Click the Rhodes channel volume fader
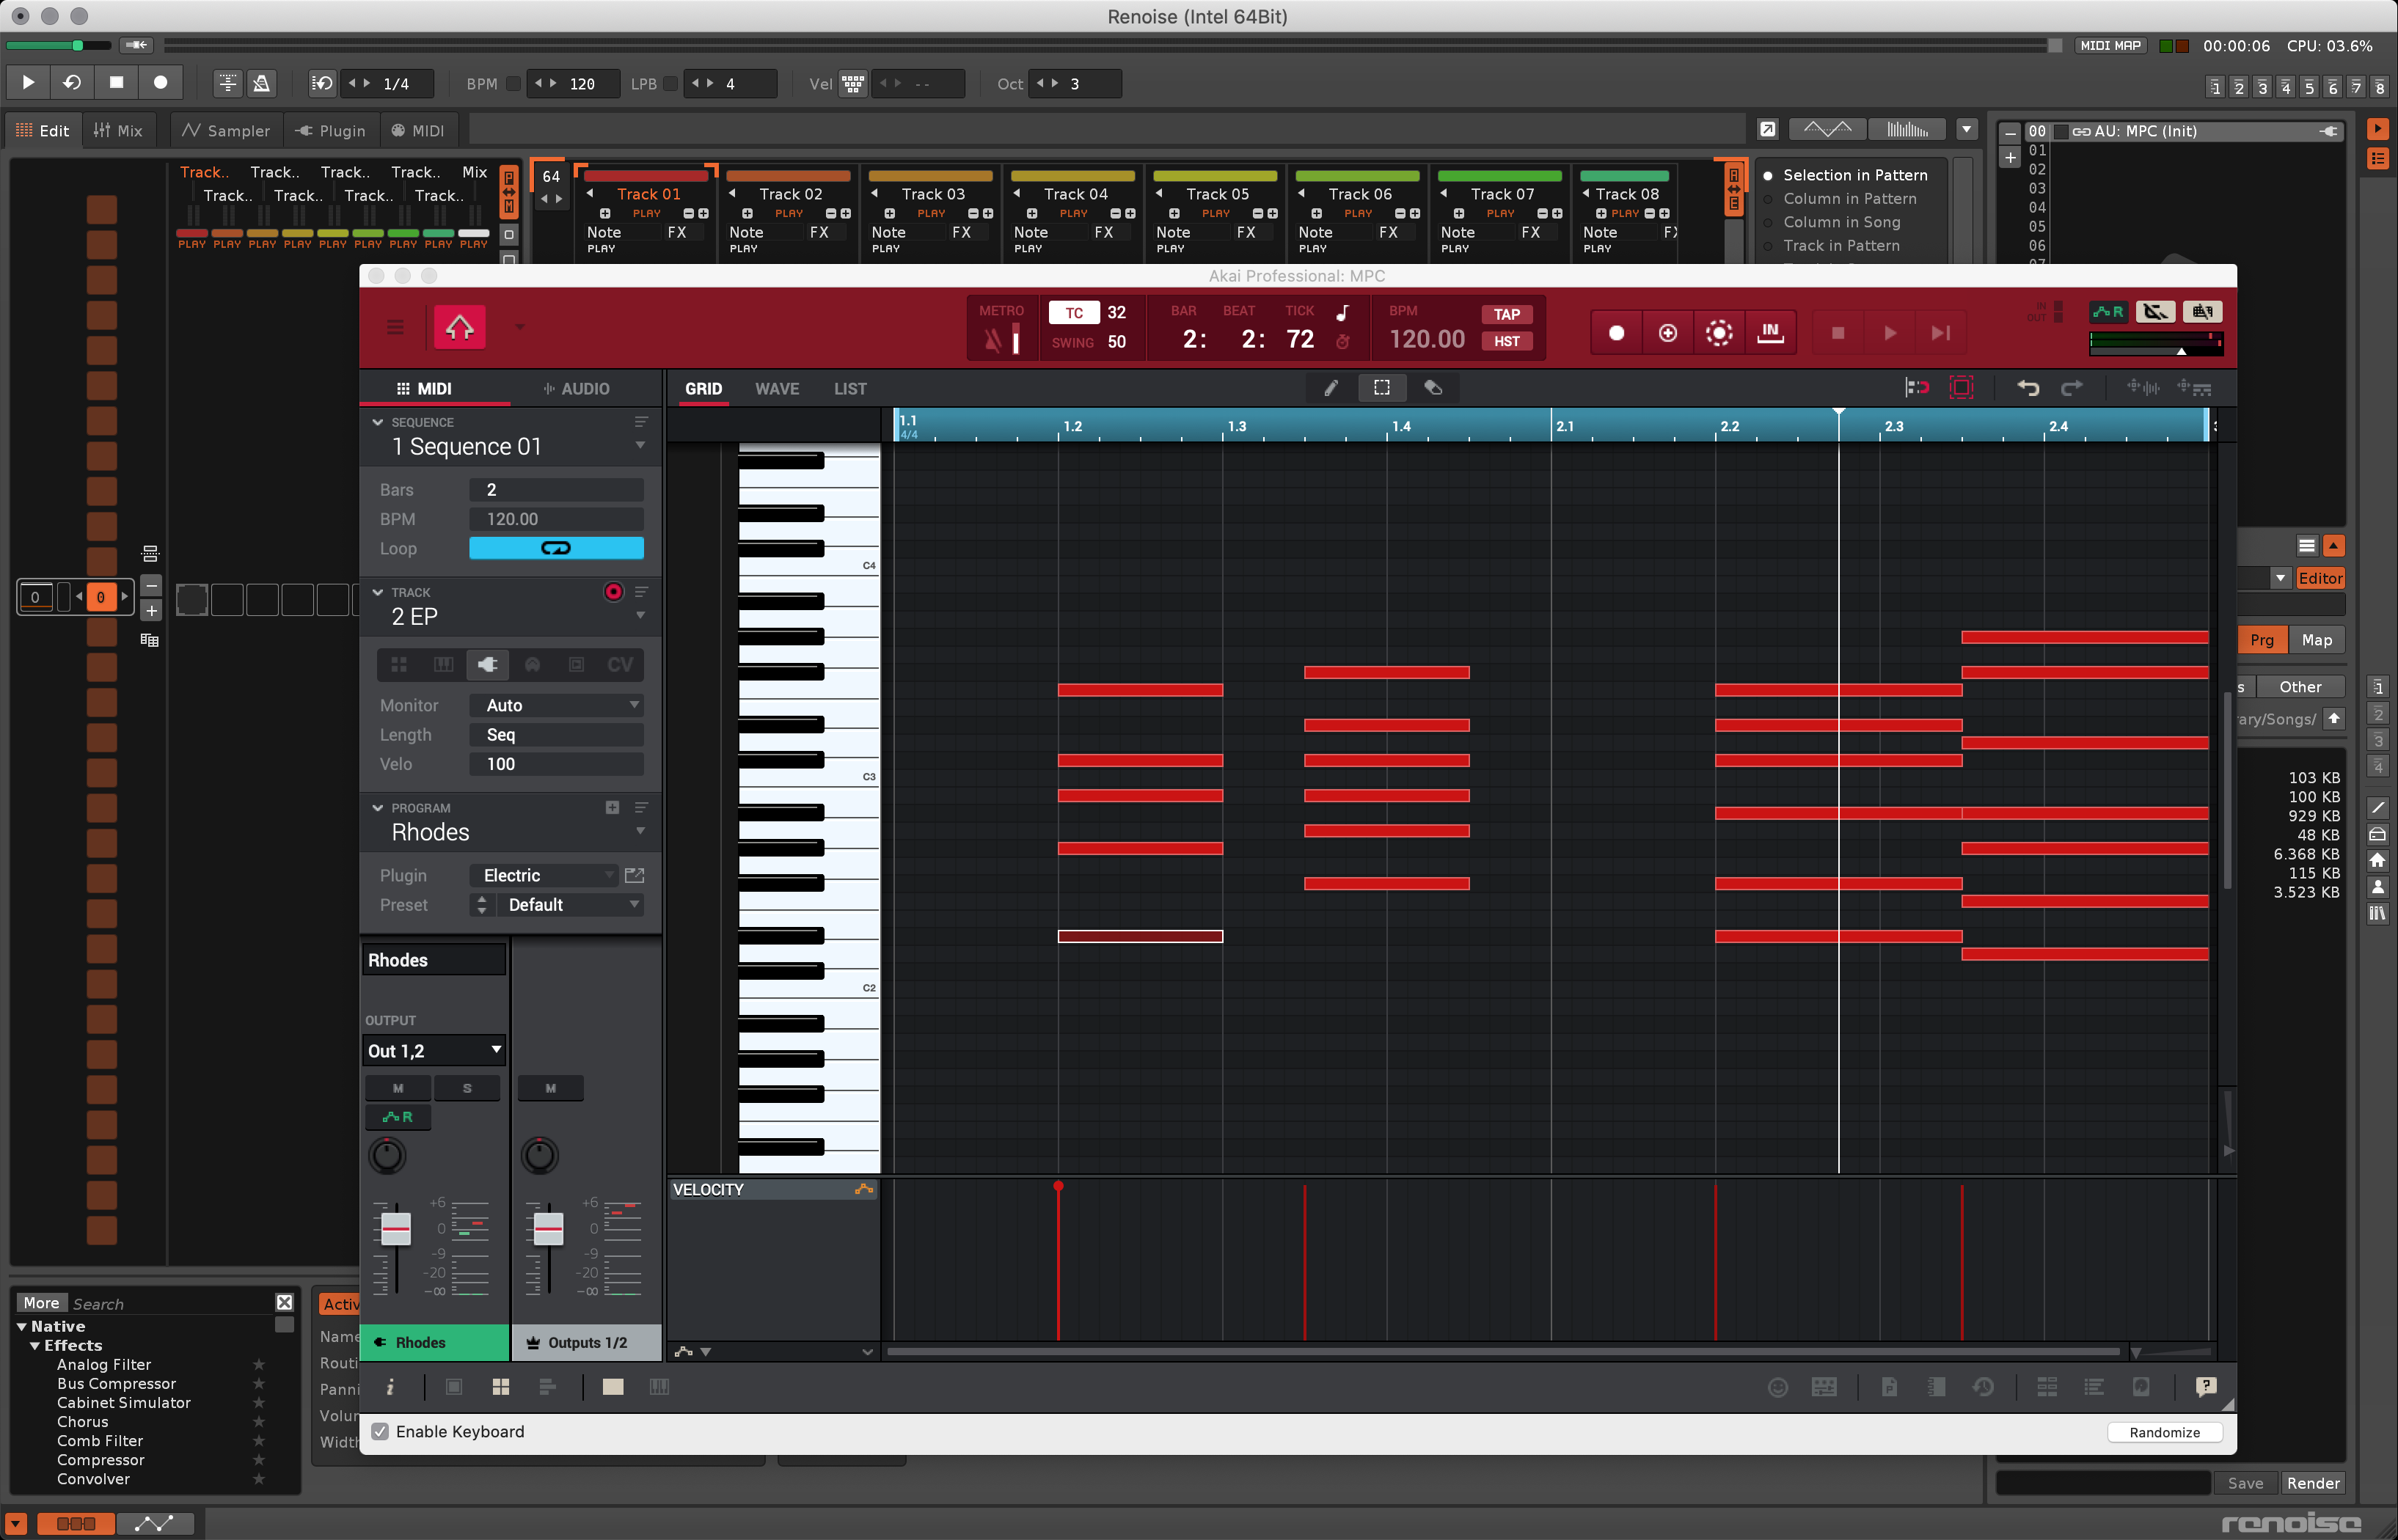This screenshot has width=2398, height=1540. pos(396,1230)
